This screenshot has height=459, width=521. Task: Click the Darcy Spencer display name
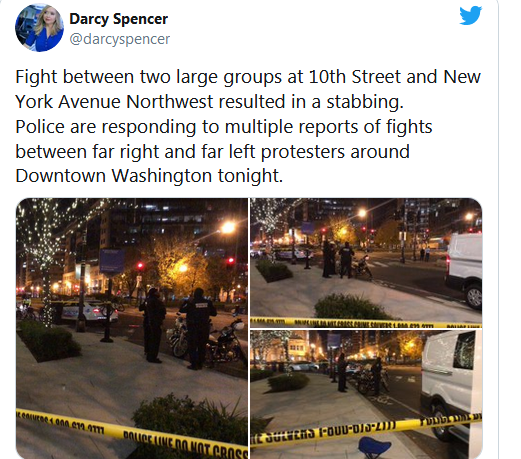point(118,19)
